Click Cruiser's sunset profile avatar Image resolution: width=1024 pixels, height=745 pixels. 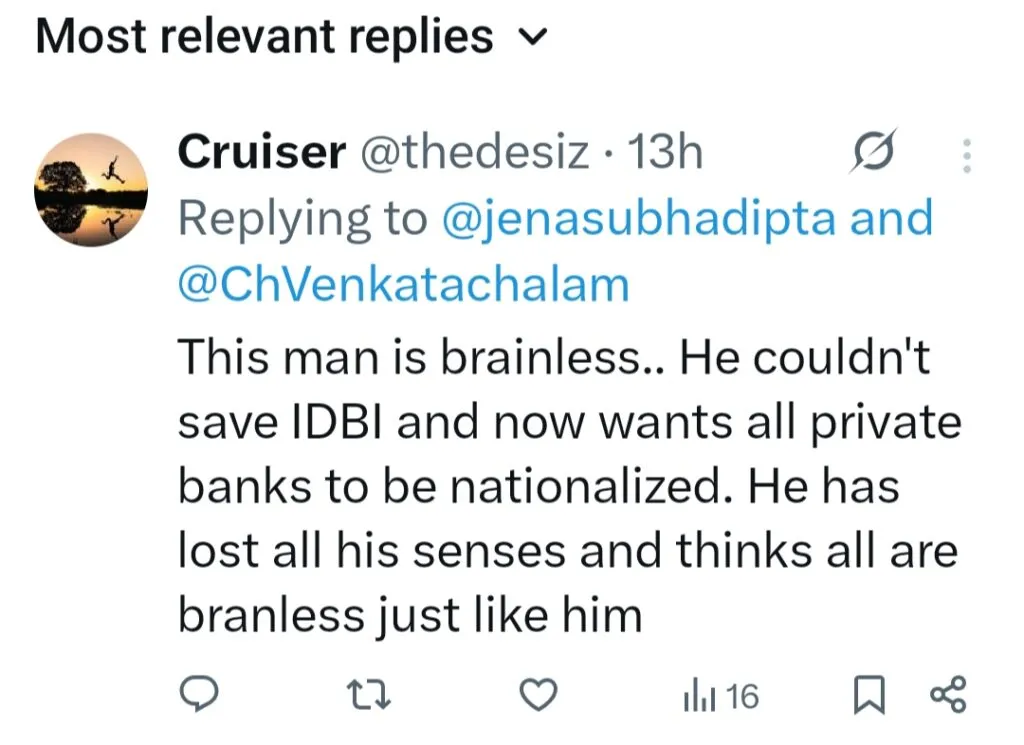click(x=91, y=186)
